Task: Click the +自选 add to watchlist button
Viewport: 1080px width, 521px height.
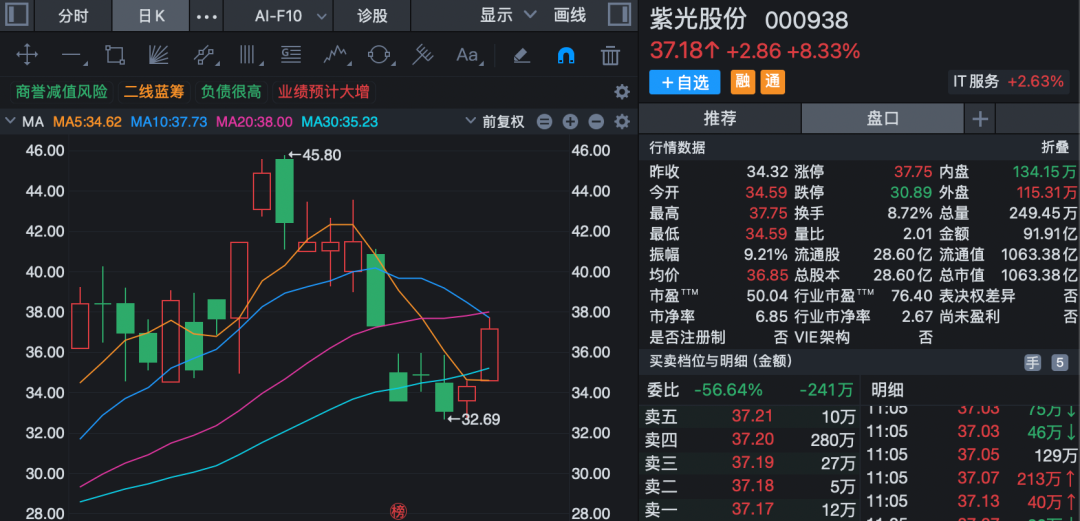Action: click(x=685, y=83)
